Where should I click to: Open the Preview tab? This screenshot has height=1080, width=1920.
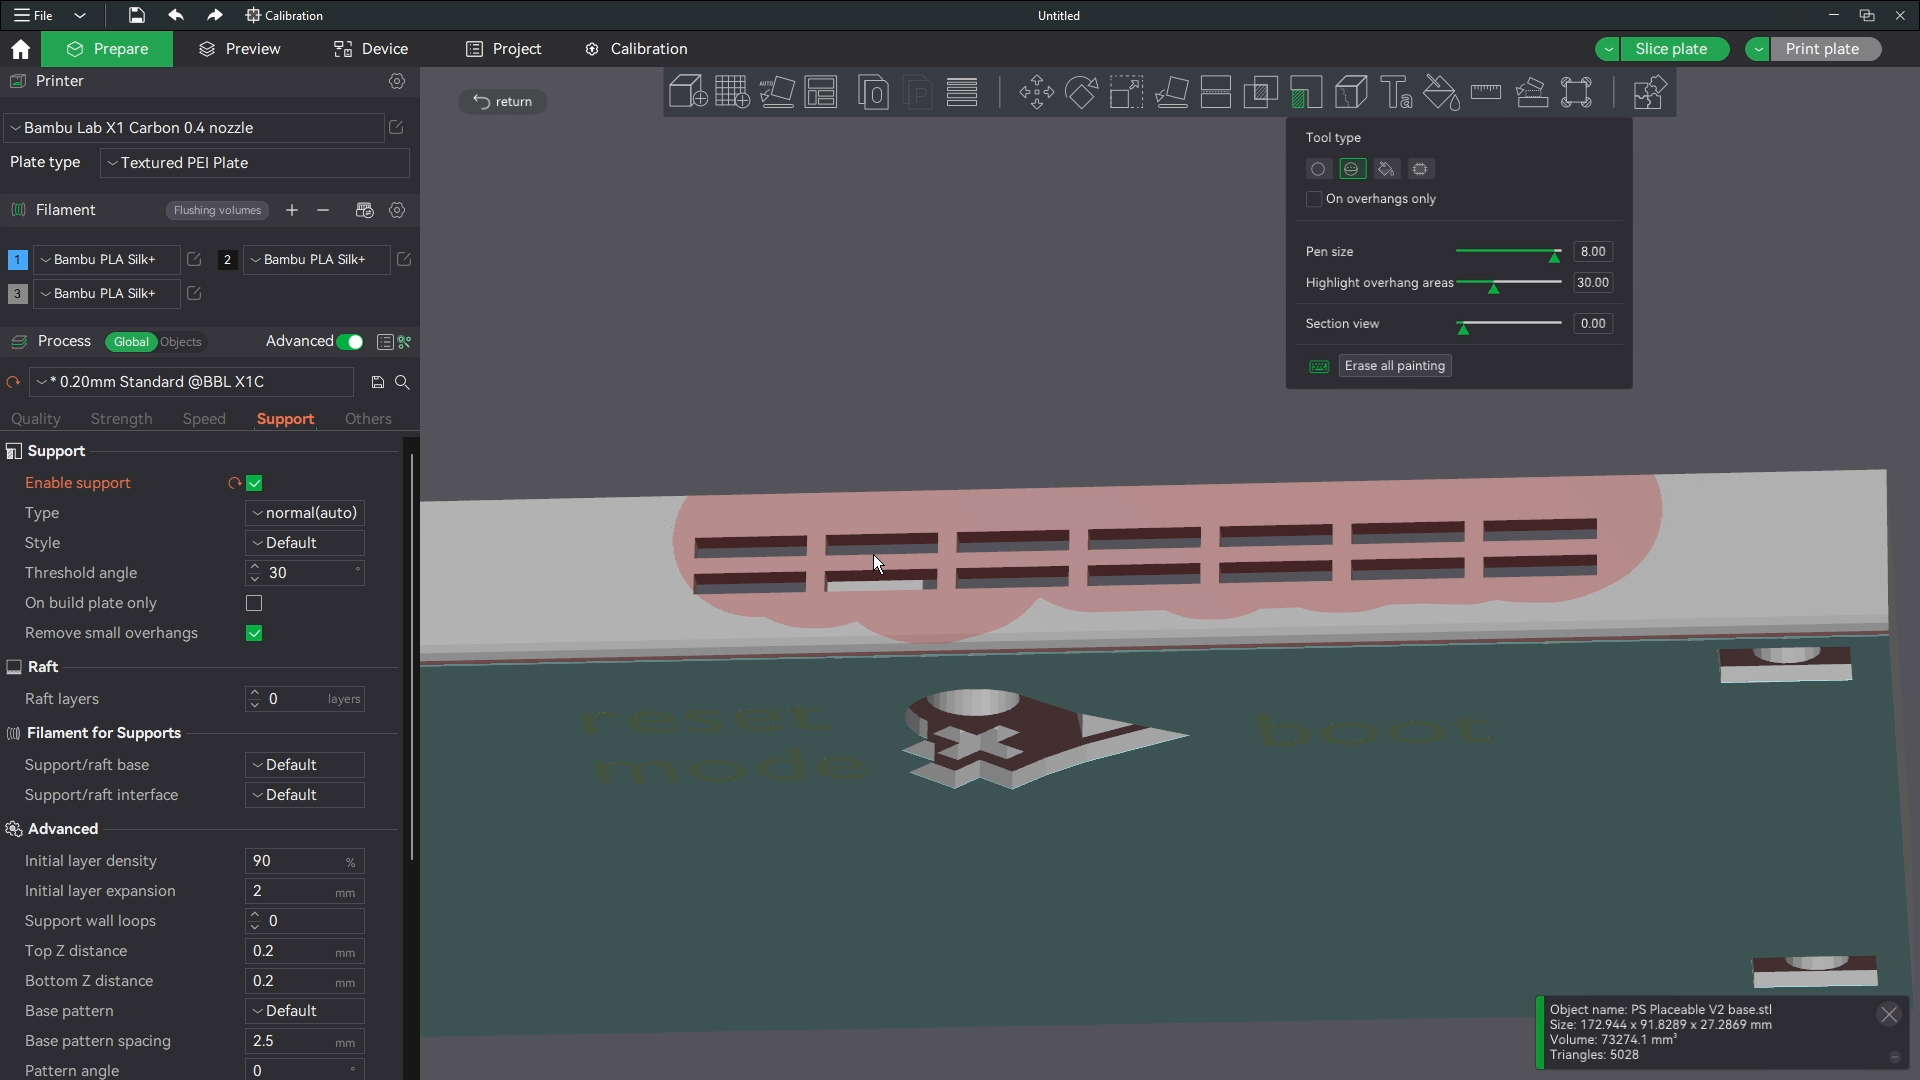point(240,49)
